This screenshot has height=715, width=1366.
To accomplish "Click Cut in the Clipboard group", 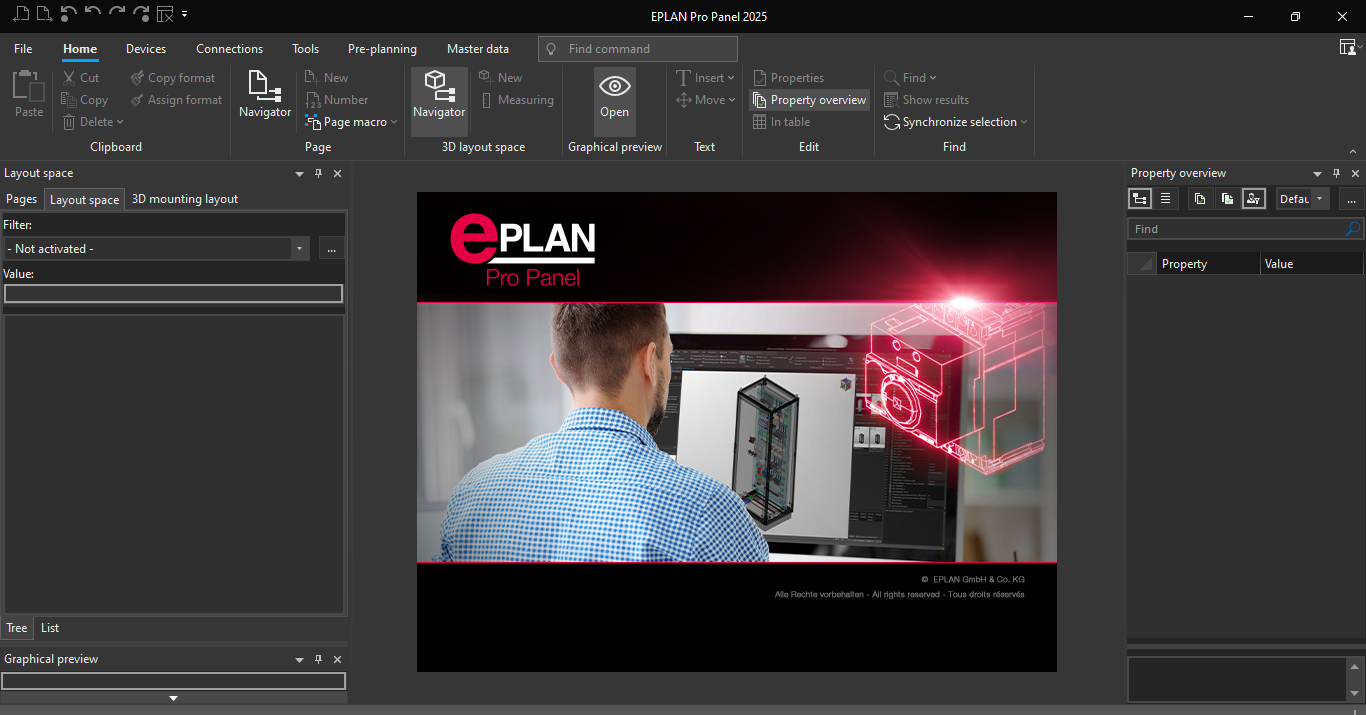I will click(80, 77).
